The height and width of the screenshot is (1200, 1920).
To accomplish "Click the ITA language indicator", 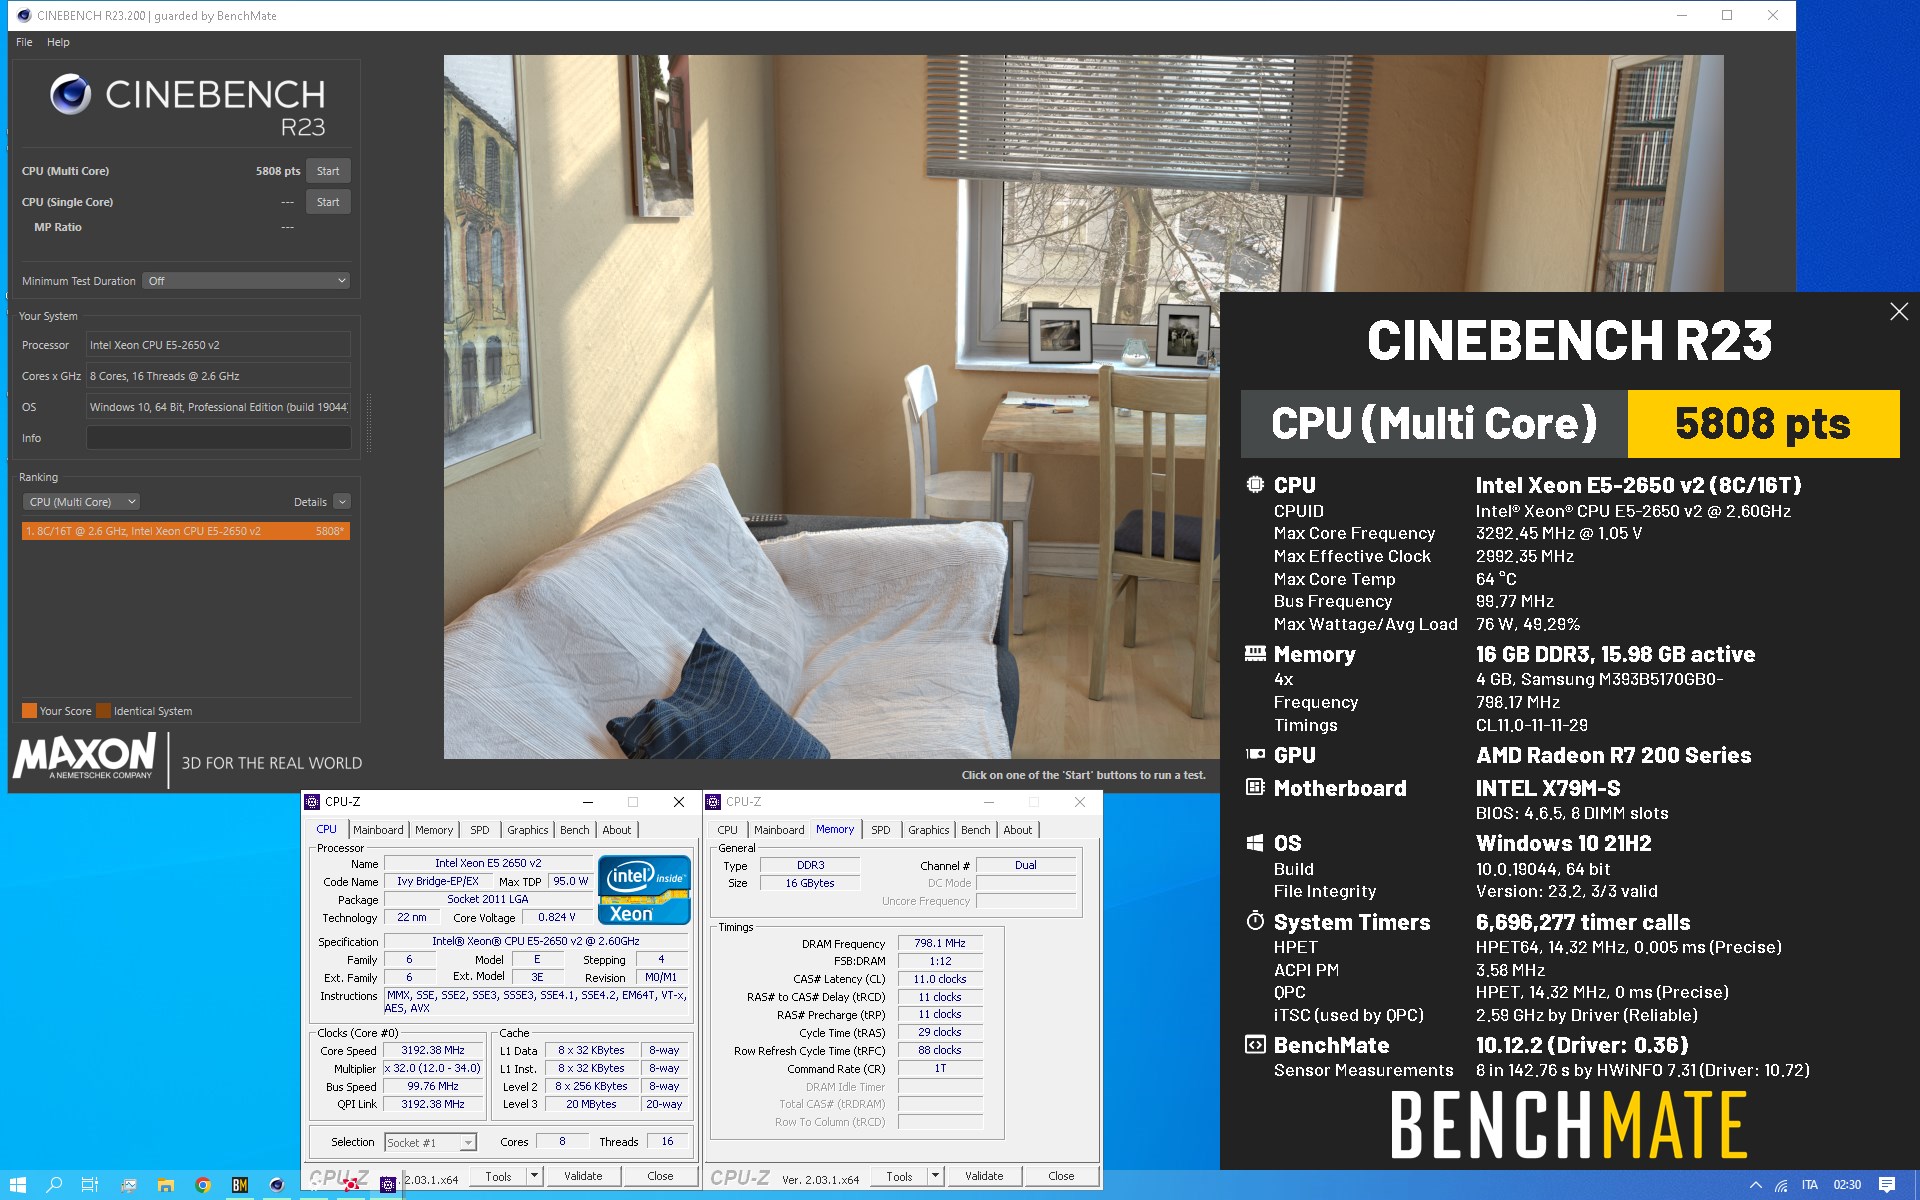I will (1810, 1185).
